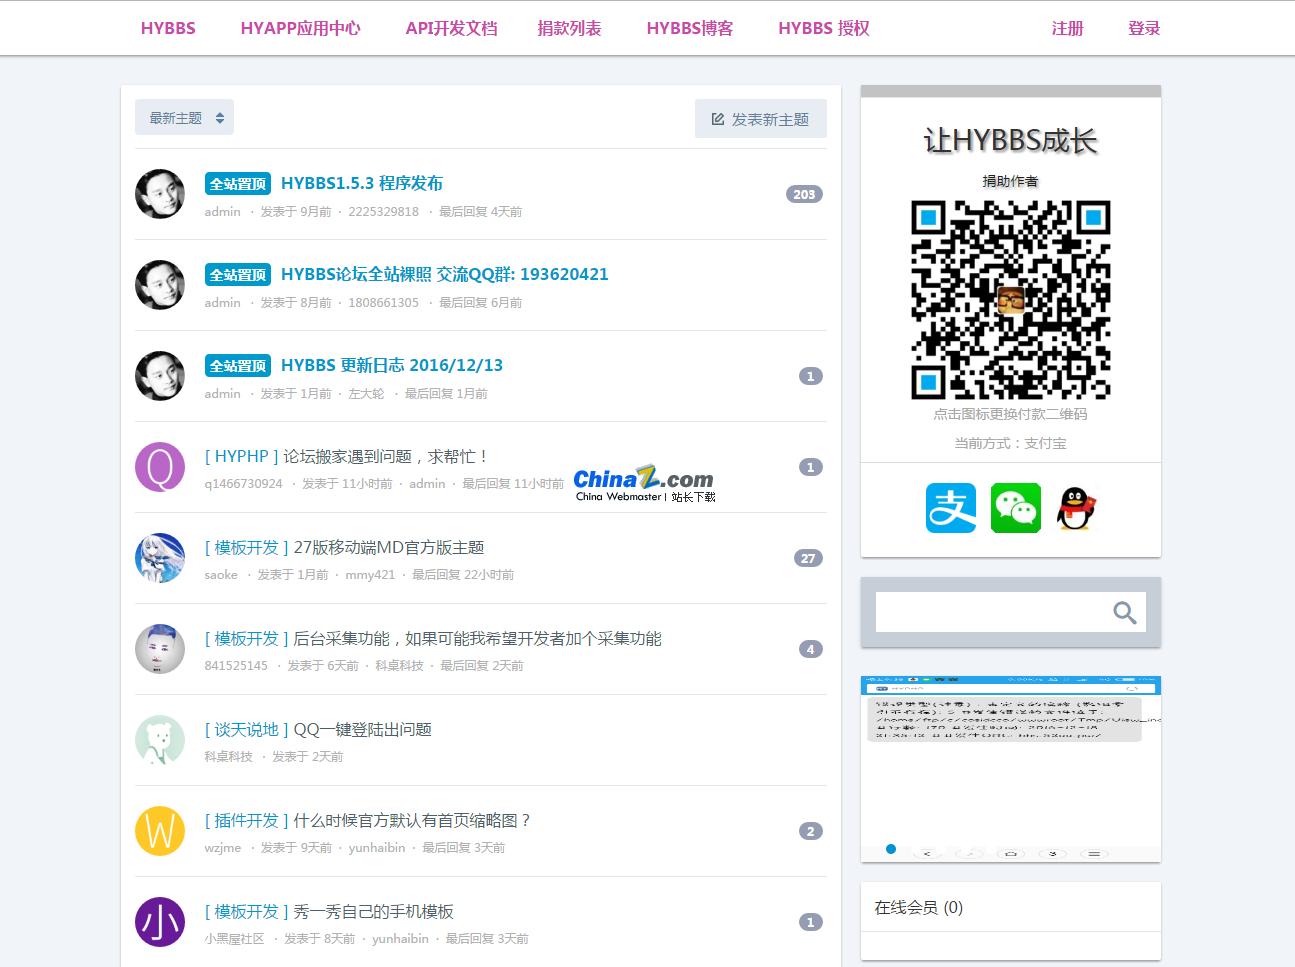Screen dimensions: 1295x967
Task: Click reply count badge 2
Action: point(811,831)
